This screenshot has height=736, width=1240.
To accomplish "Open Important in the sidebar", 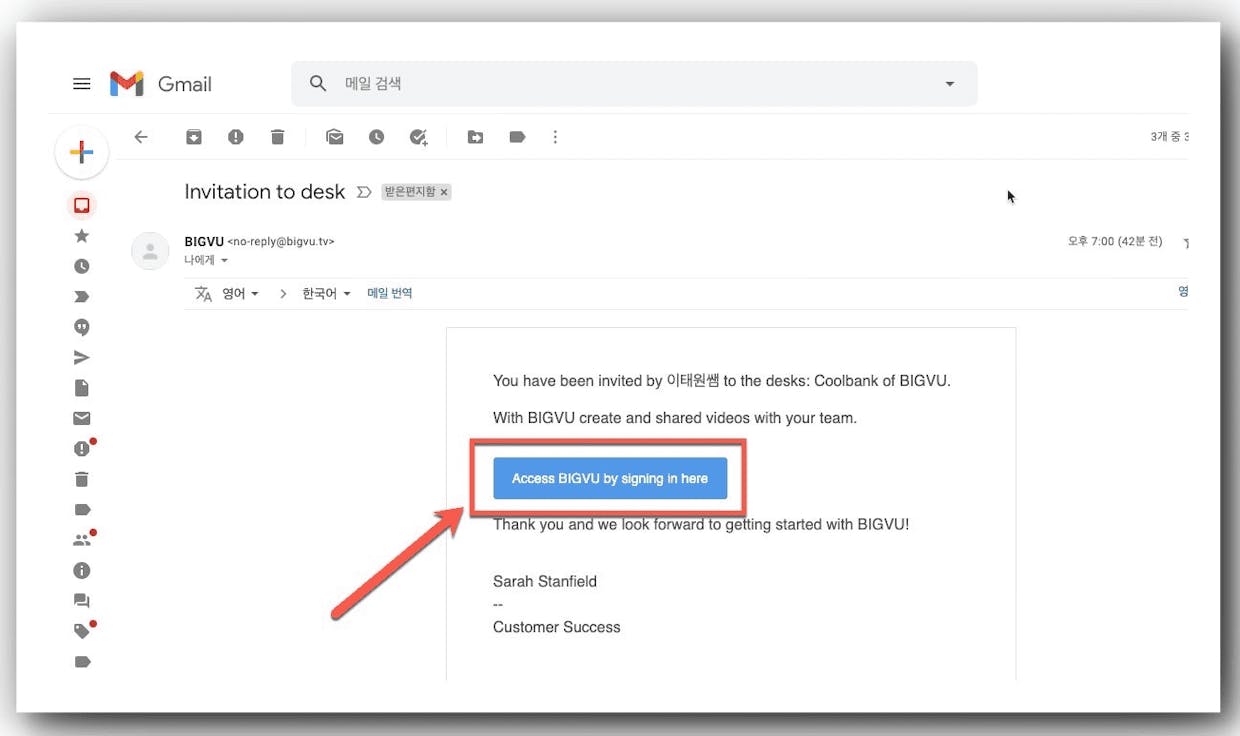I will point(82,297).
